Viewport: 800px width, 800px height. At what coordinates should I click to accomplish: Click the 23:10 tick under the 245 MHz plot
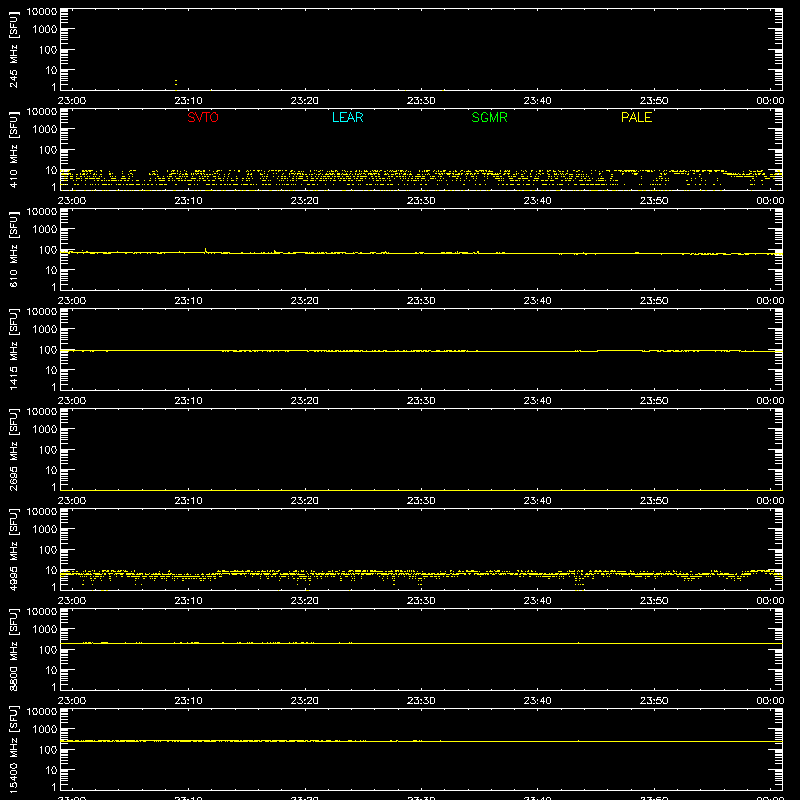[x=188, y=101]
